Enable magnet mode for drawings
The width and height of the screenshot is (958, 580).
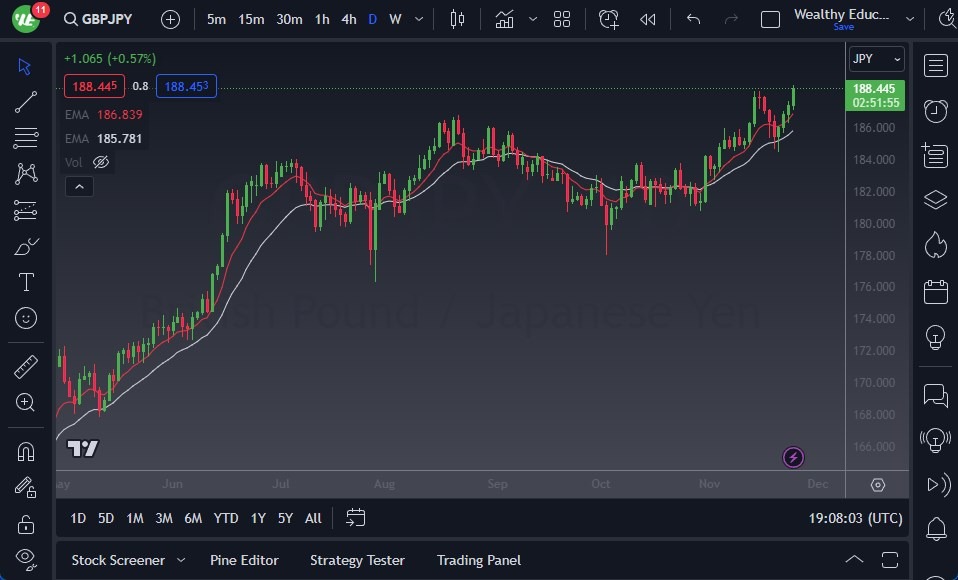25,451
